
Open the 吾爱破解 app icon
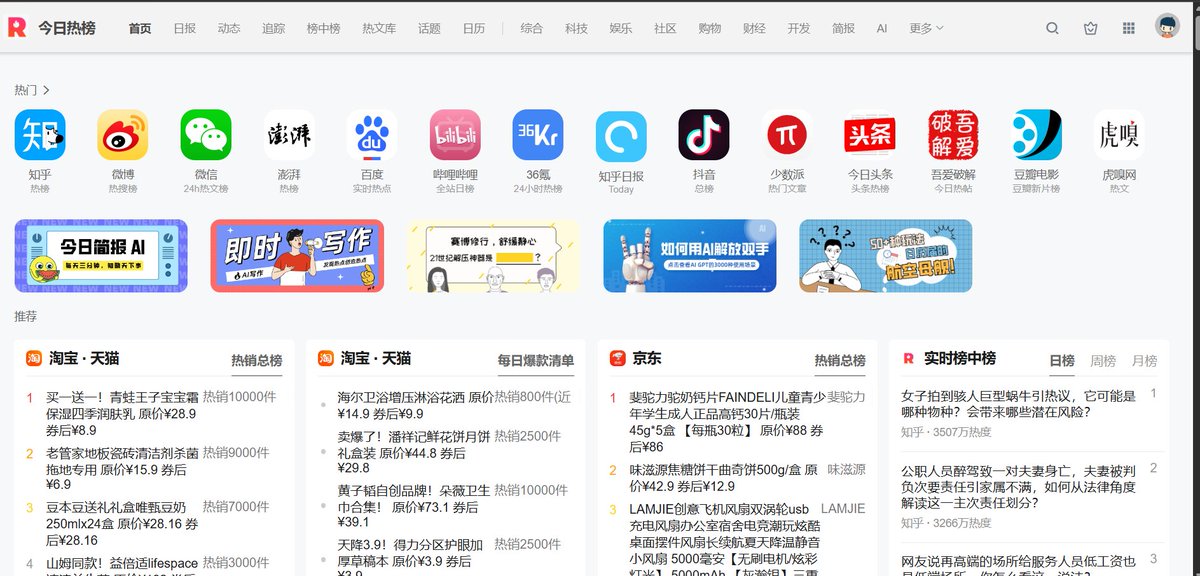tap(953, 135)
